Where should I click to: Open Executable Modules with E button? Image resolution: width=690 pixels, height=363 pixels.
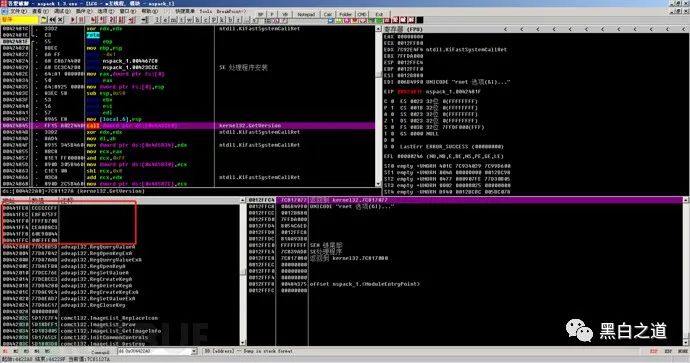point(165,20)
